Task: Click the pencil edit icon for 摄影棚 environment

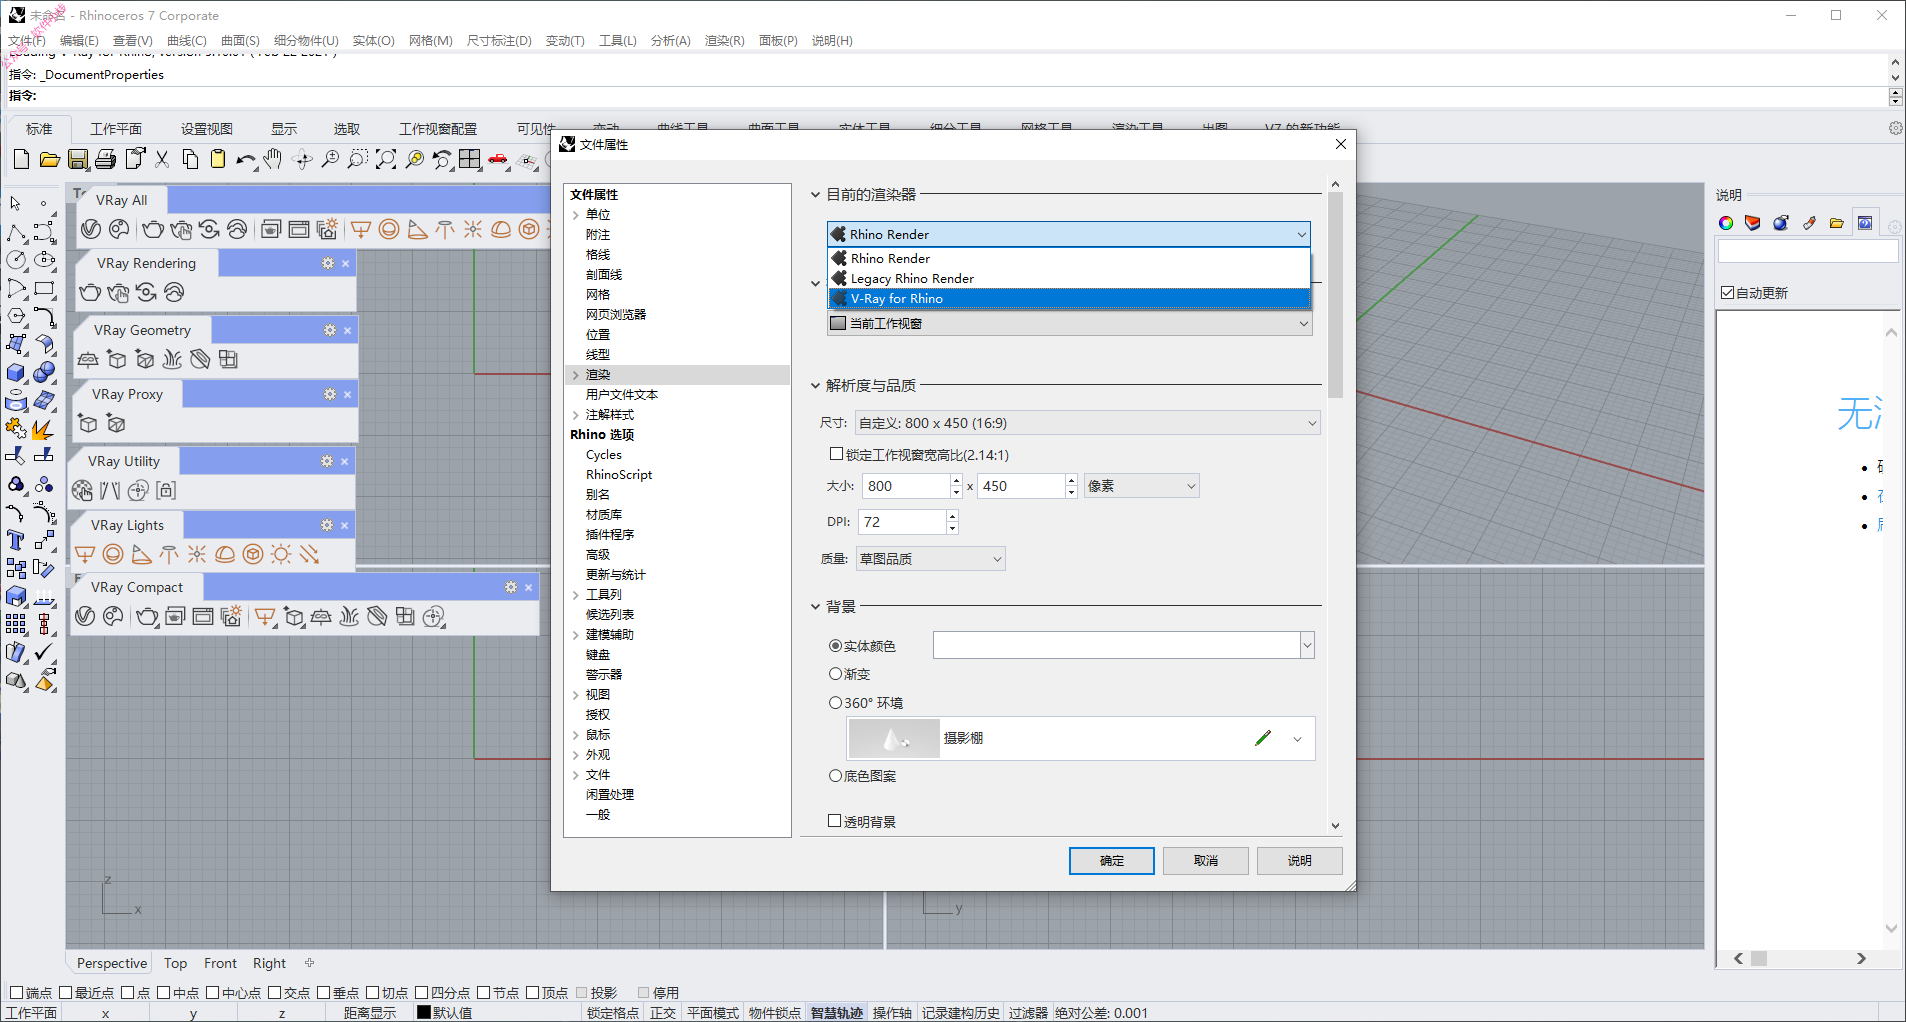Action: pos(1263,738)
